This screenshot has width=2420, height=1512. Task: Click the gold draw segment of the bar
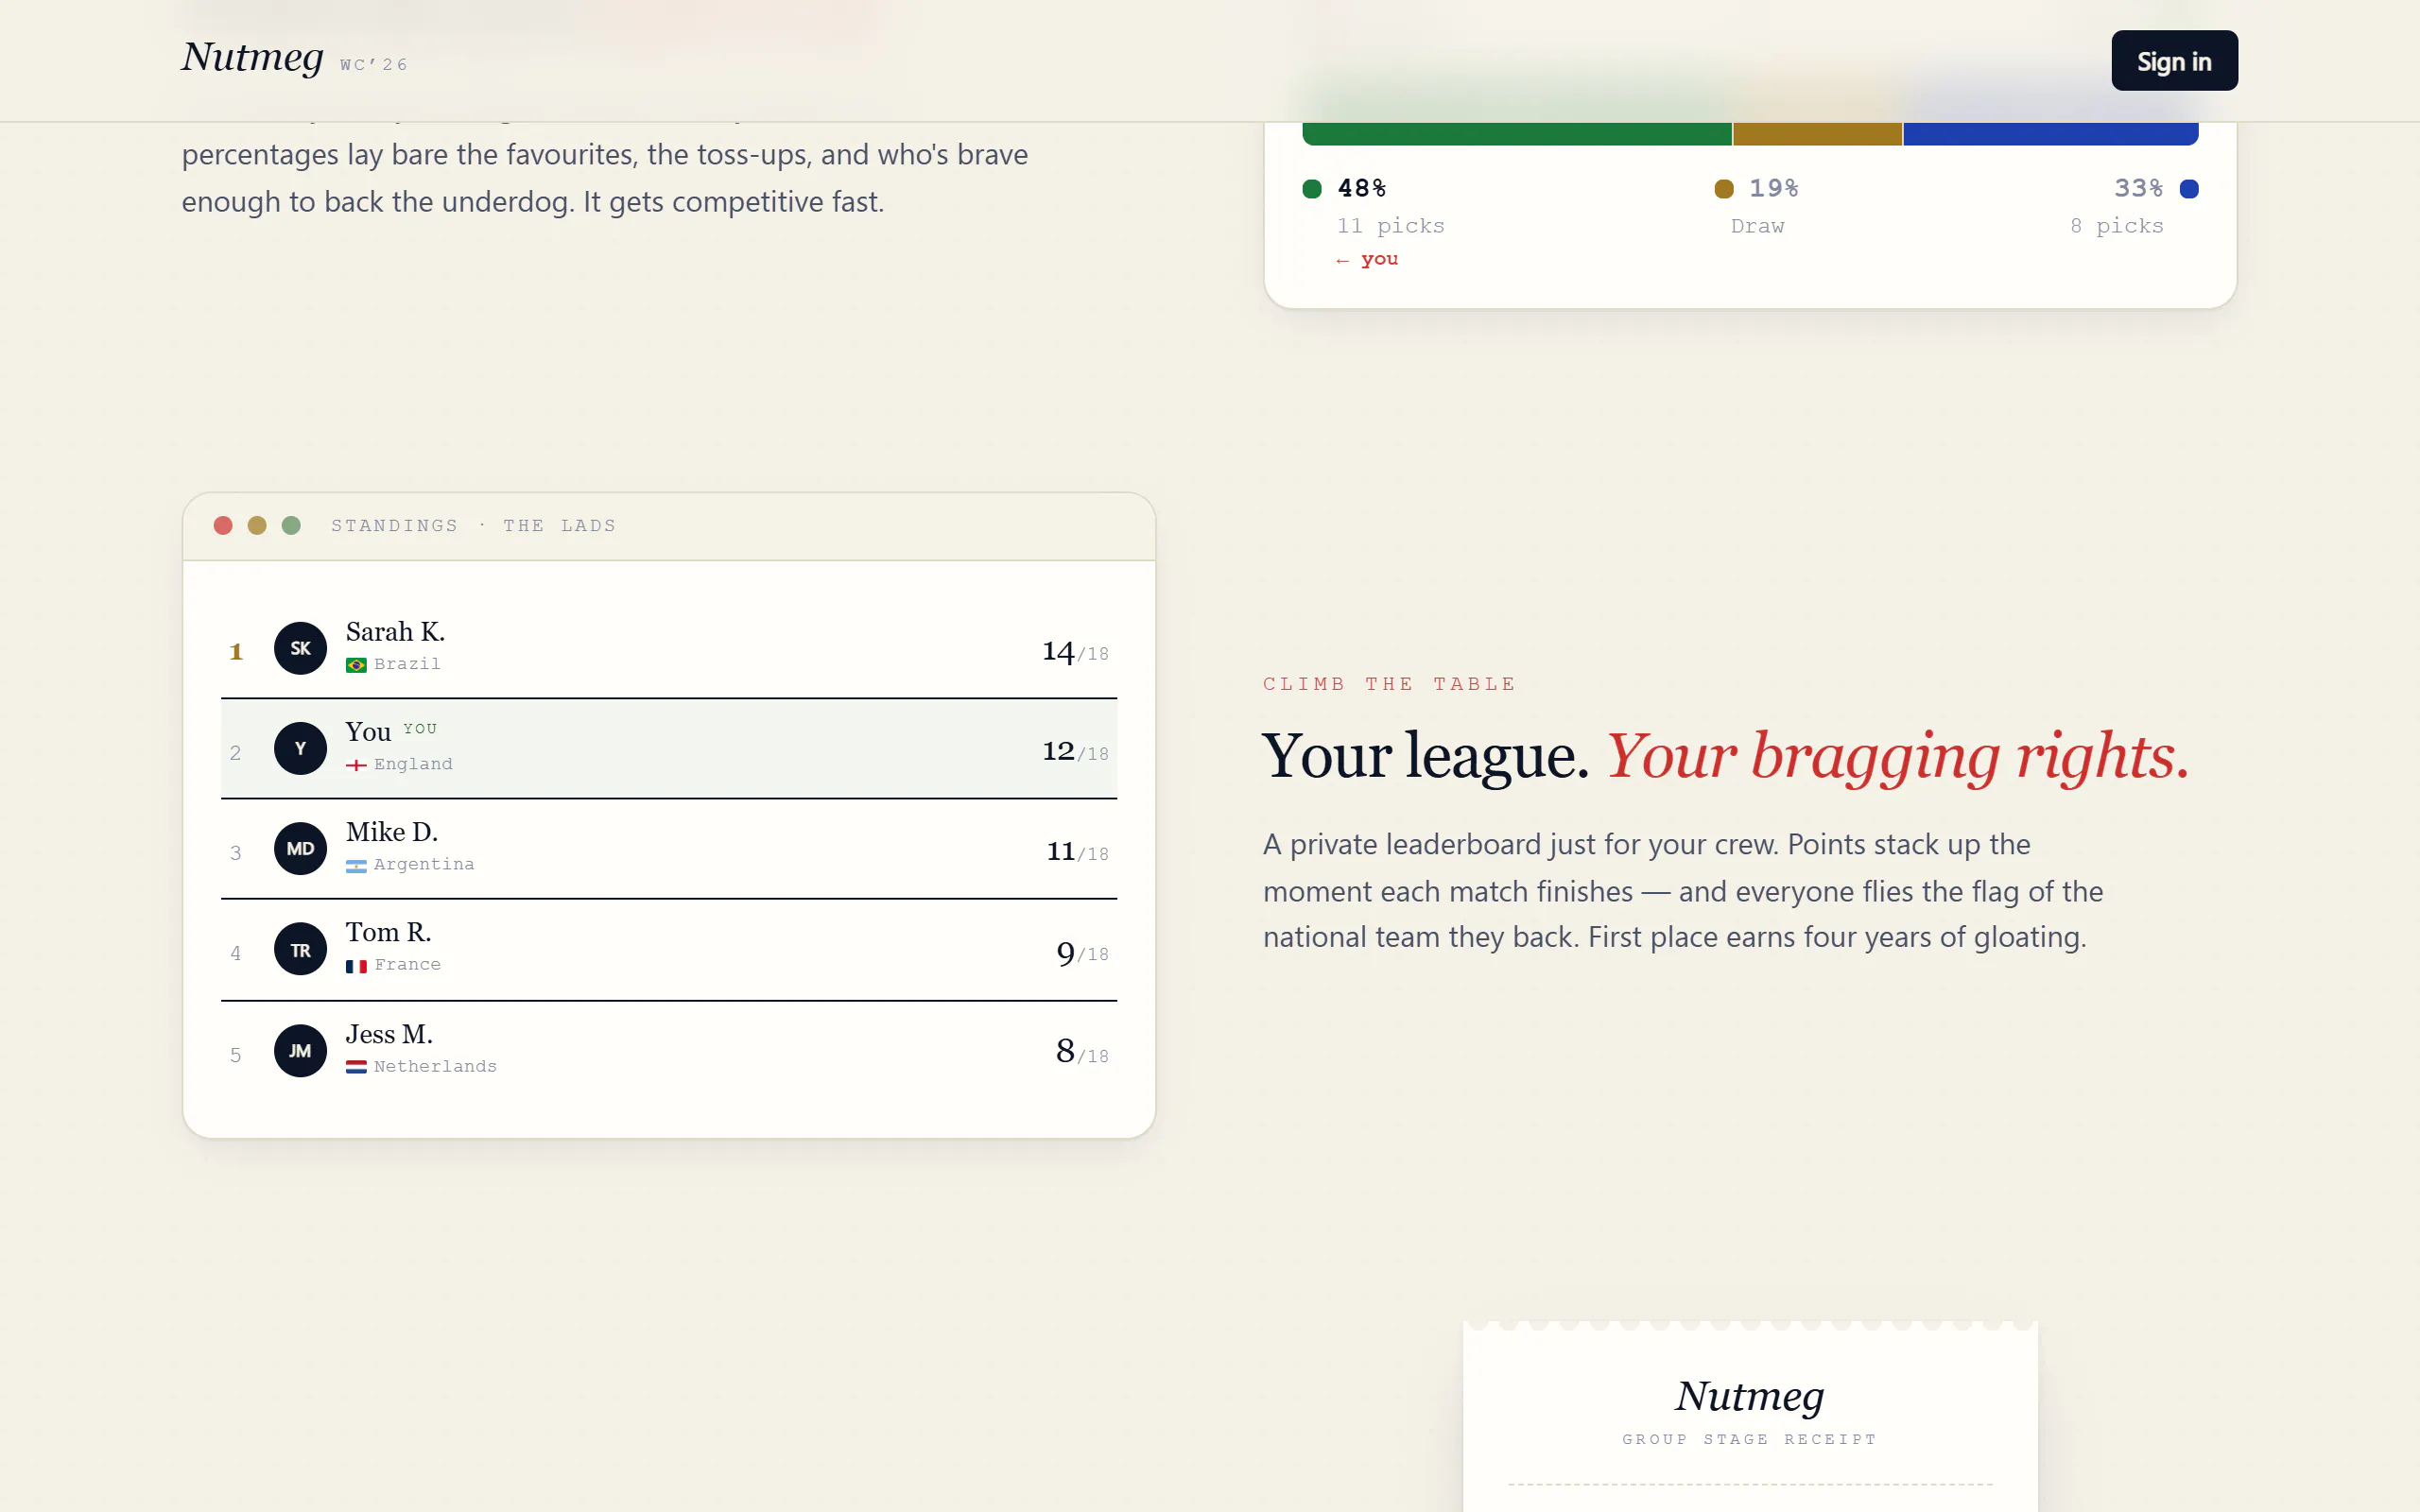[x=1817, y=134]
